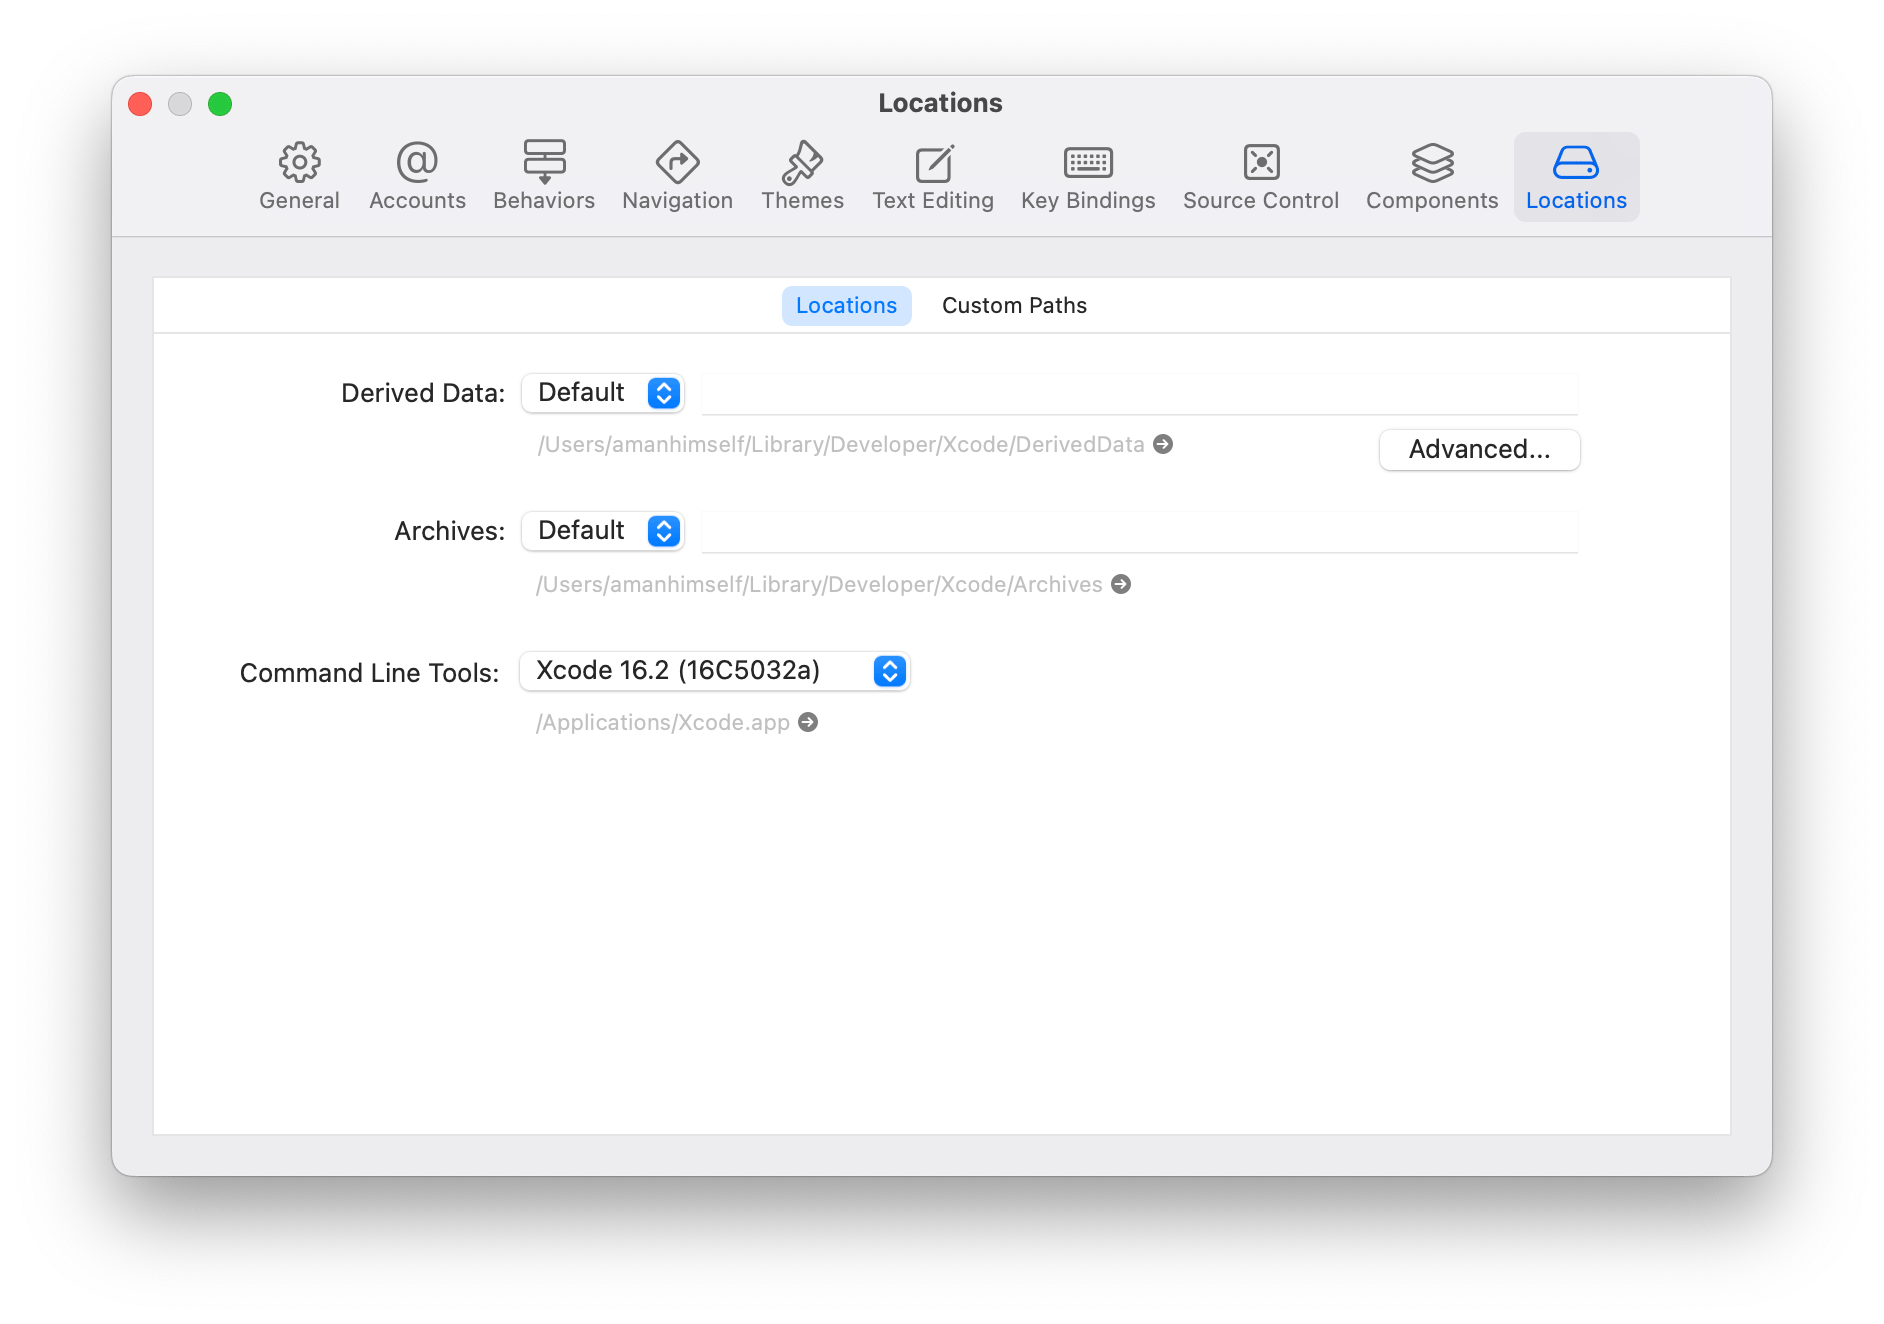Open the Themes pane

pos(802,176)
